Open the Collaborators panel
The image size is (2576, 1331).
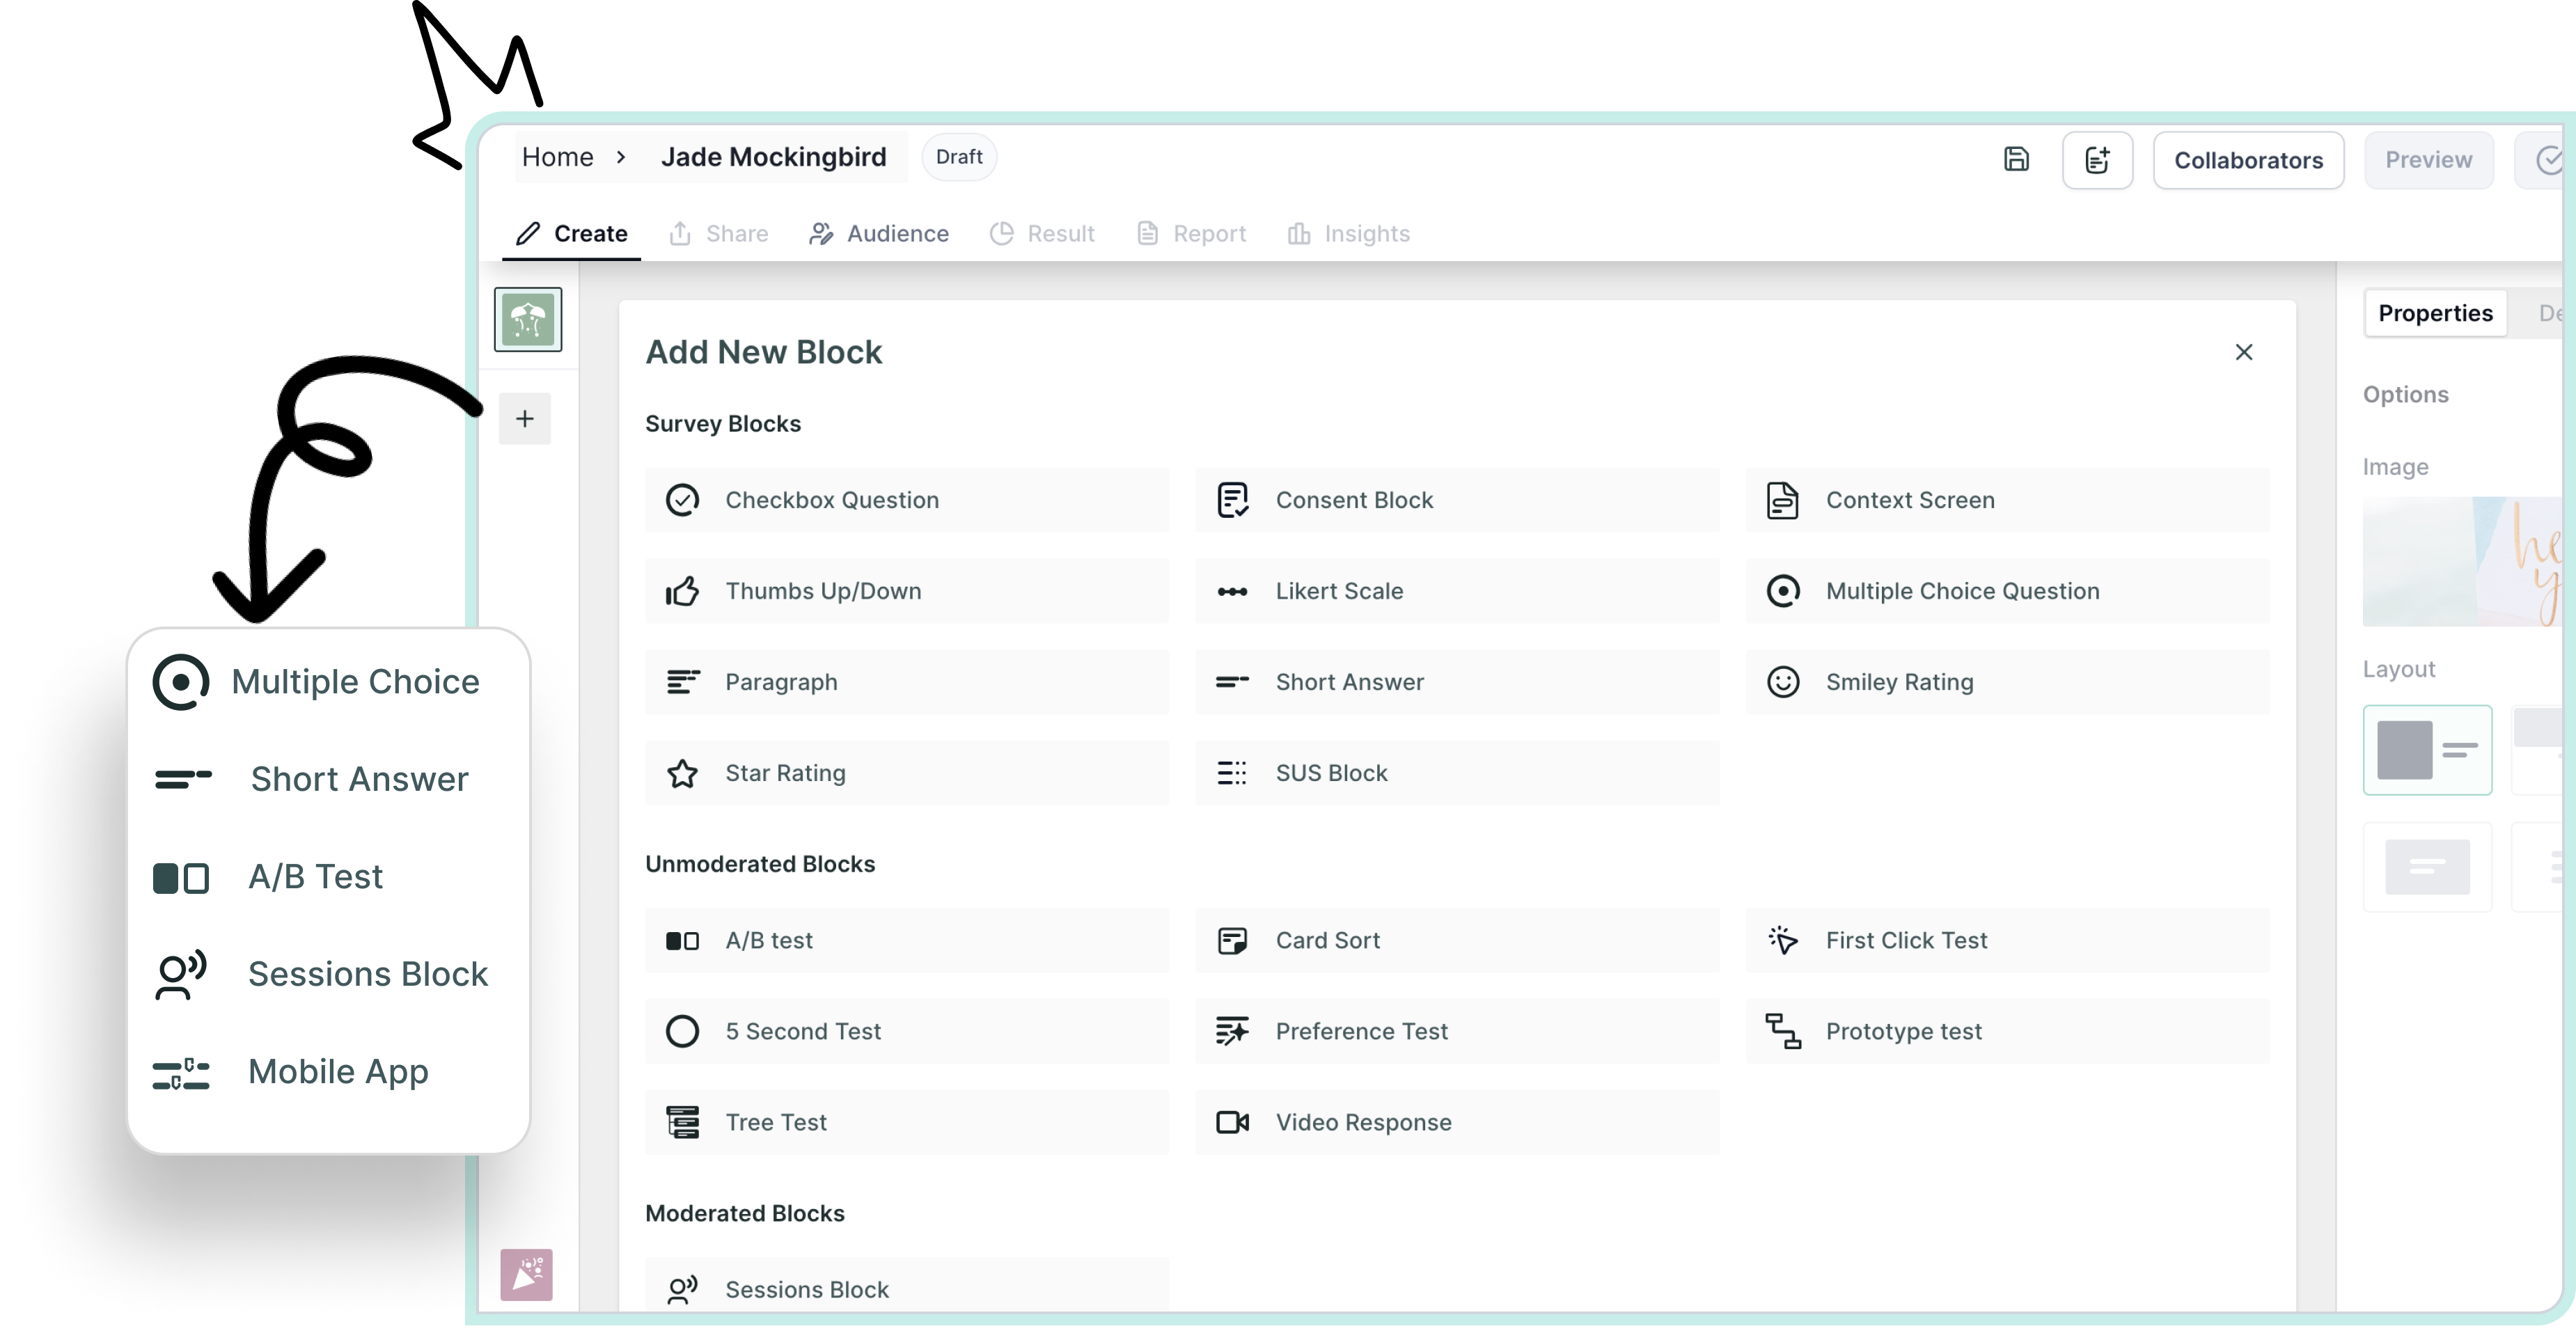[x=2248, y=160]
